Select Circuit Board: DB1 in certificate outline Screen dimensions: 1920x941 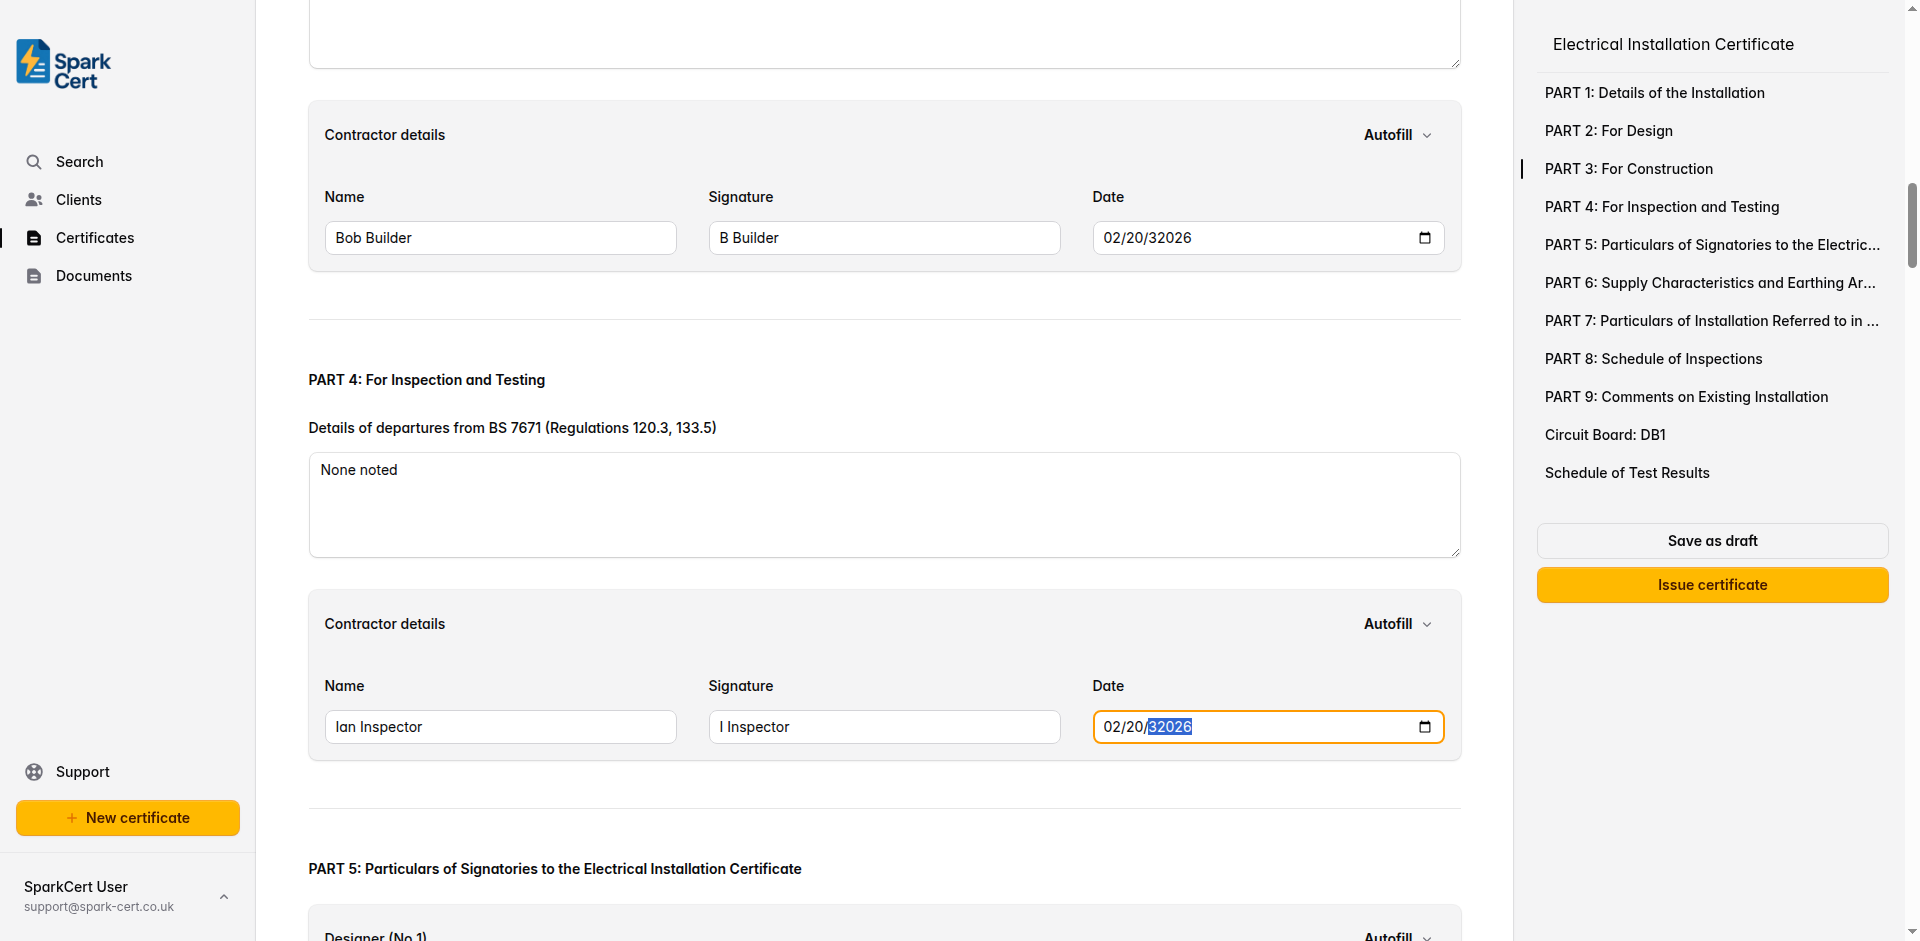click(x=1604, y=434)
